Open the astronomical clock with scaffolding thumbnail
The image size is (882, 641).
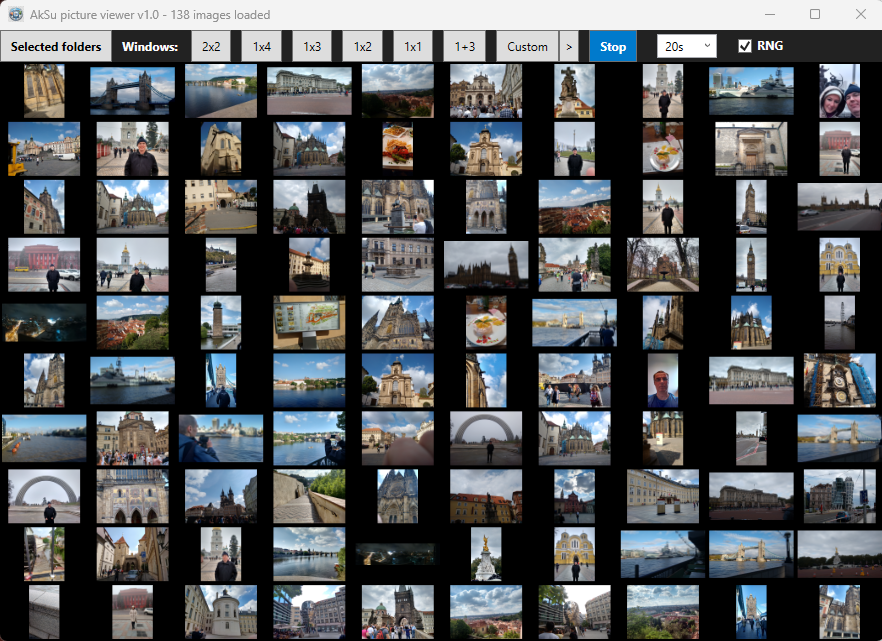(x=839, y=380)
